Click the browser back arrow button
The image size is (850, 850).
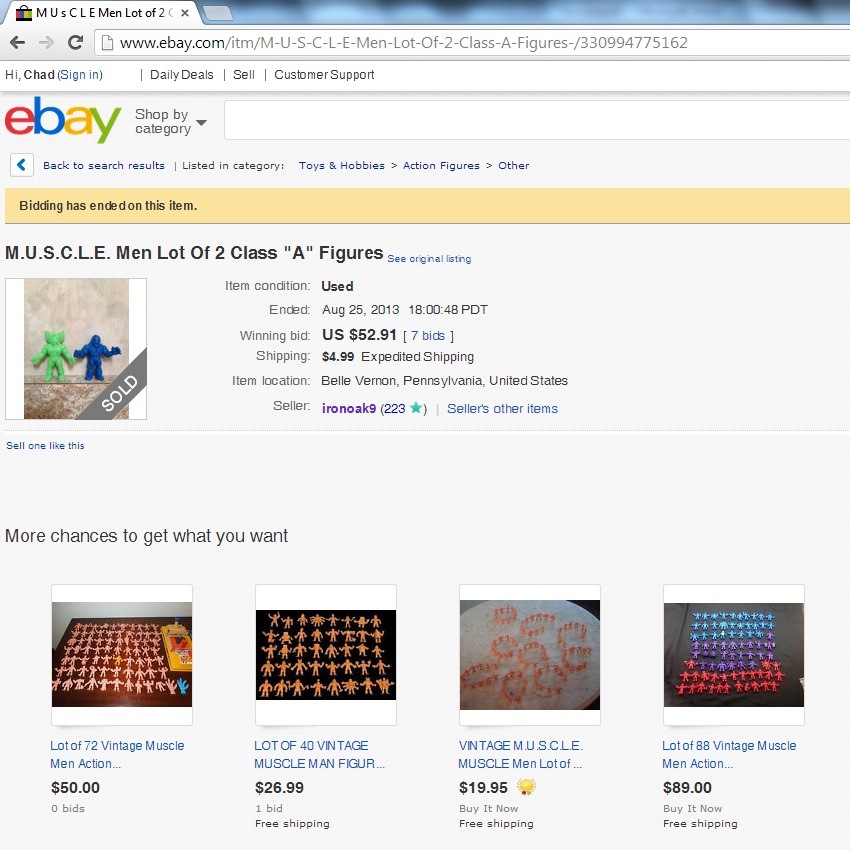click(17, 42)
